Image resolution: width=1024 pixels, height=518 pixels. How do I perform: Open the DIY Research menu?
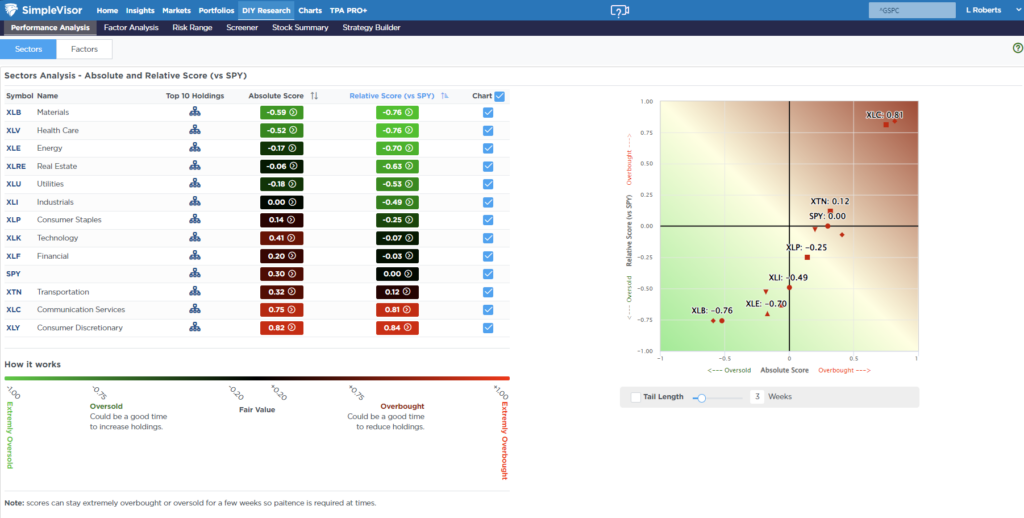[266, 10]
